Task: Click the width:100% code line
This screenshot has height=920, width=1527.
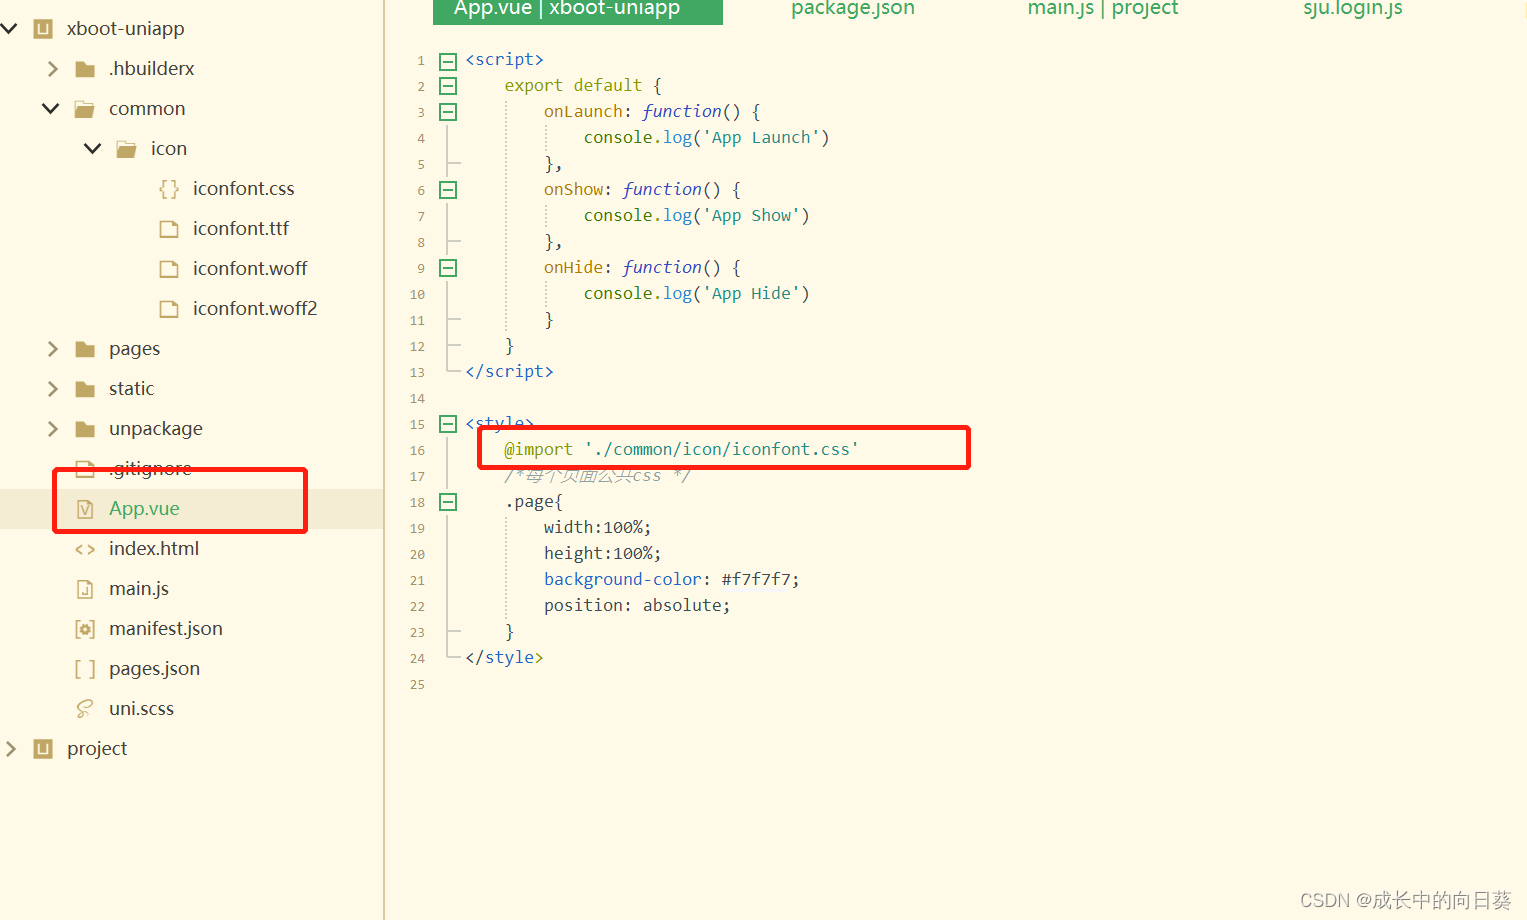Action: coord(597,528)
